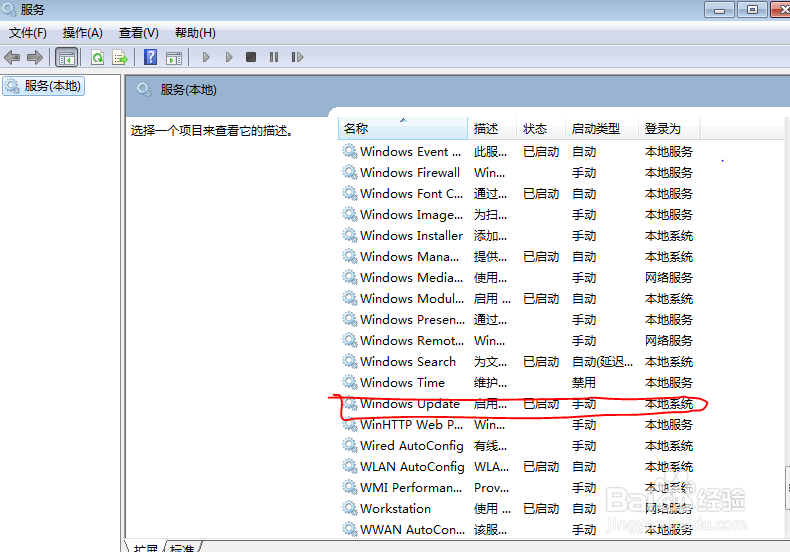Click the Pause service icon

[x=274, y=57]
